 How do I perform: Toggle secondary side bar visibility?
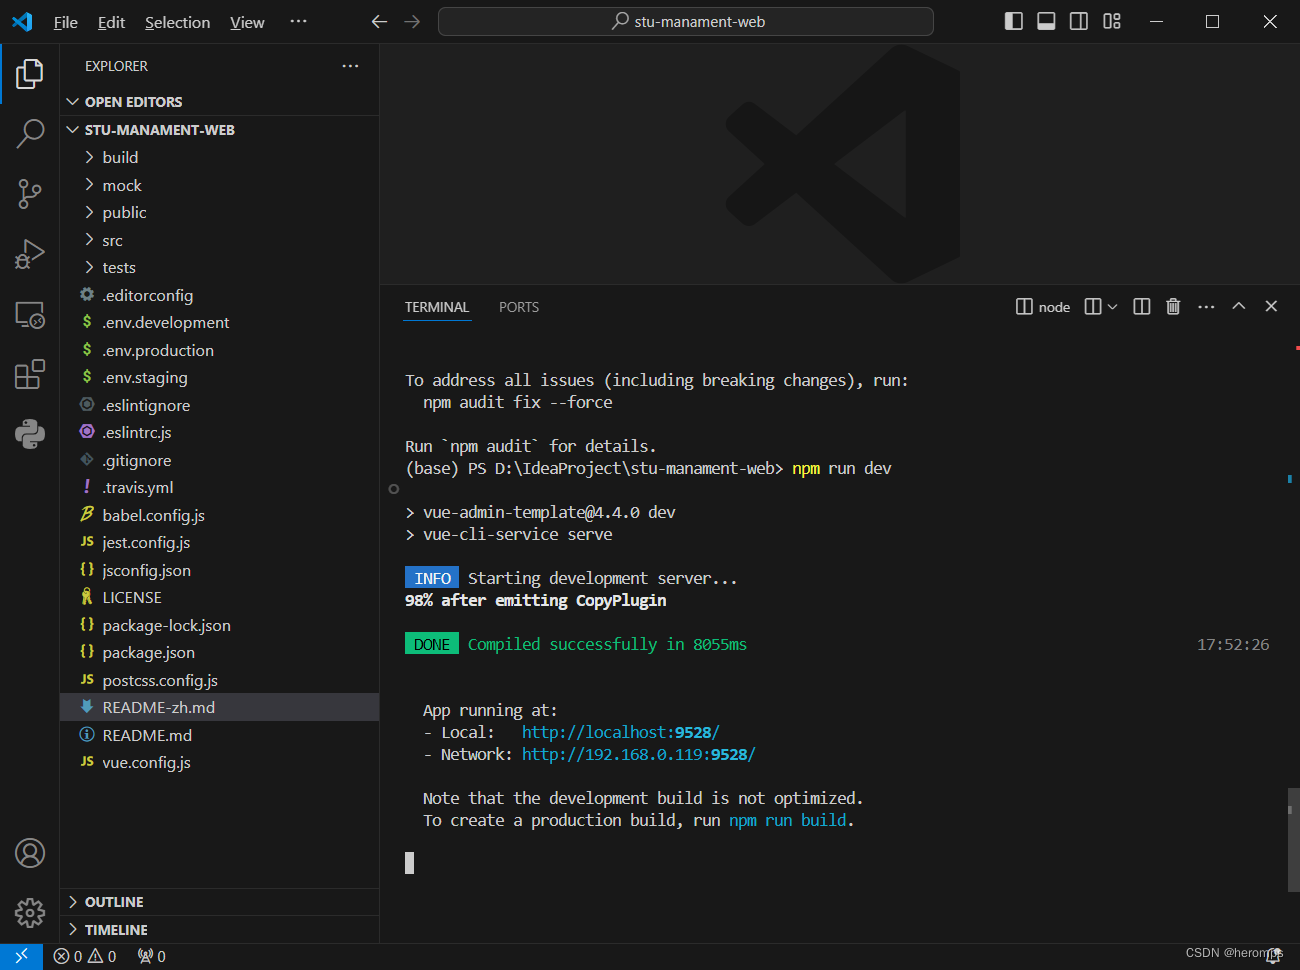[1079, 21]
